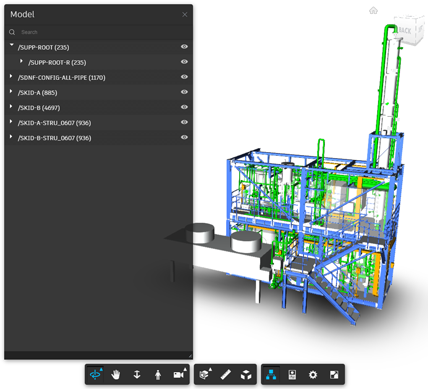428x391 pixels.
Task: Activate the Measure ruler tool
Action: 226,375
